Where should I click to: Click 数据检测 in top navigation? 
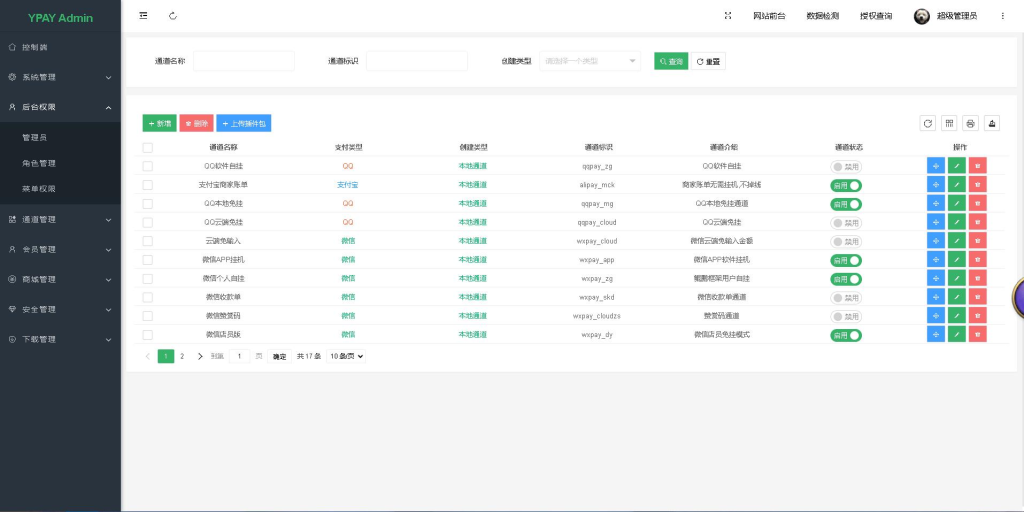(x=823, y=16)
